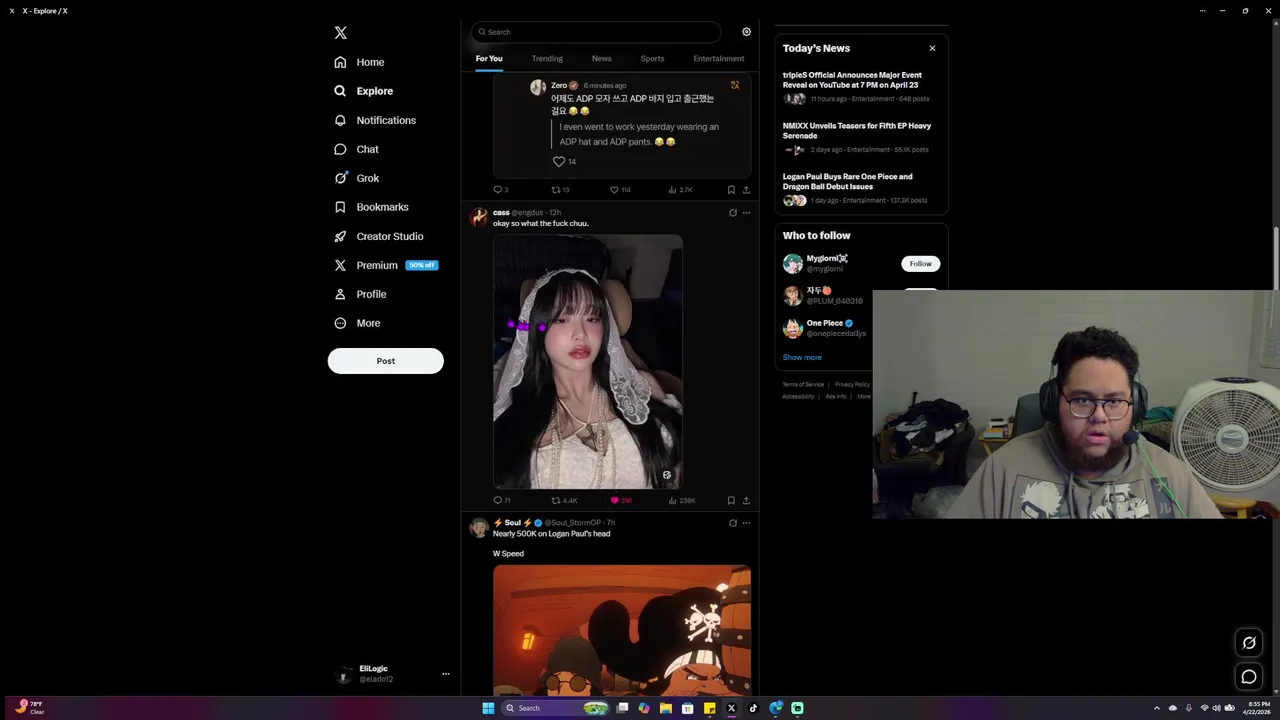
Task: Open tripleS Official major event news story
Action: coord(859,86)
